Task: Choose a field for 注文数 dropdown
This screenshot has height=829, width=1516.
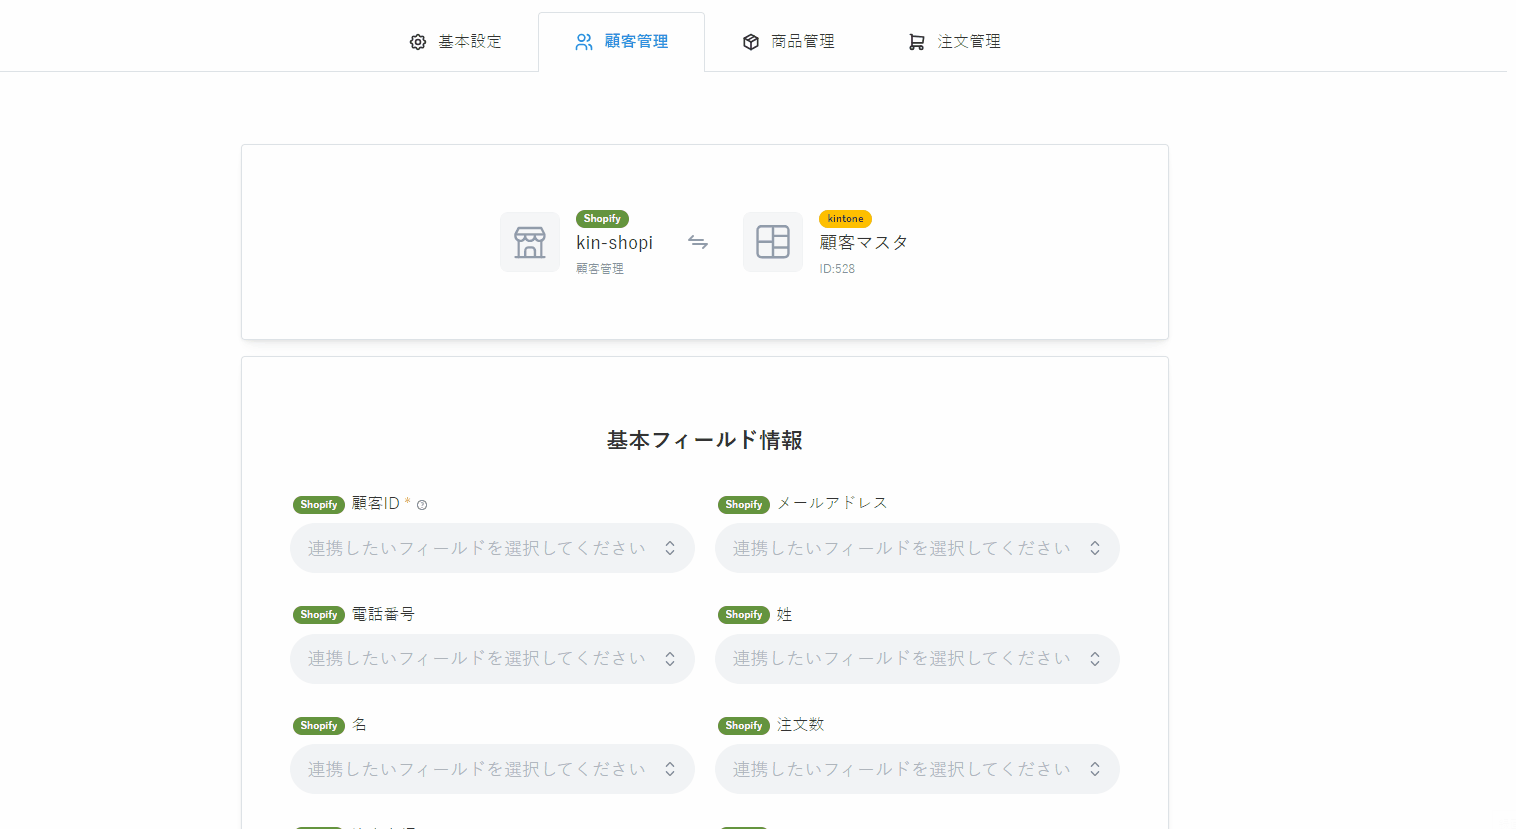Action: pyautogui.click(x=917, y=769)
